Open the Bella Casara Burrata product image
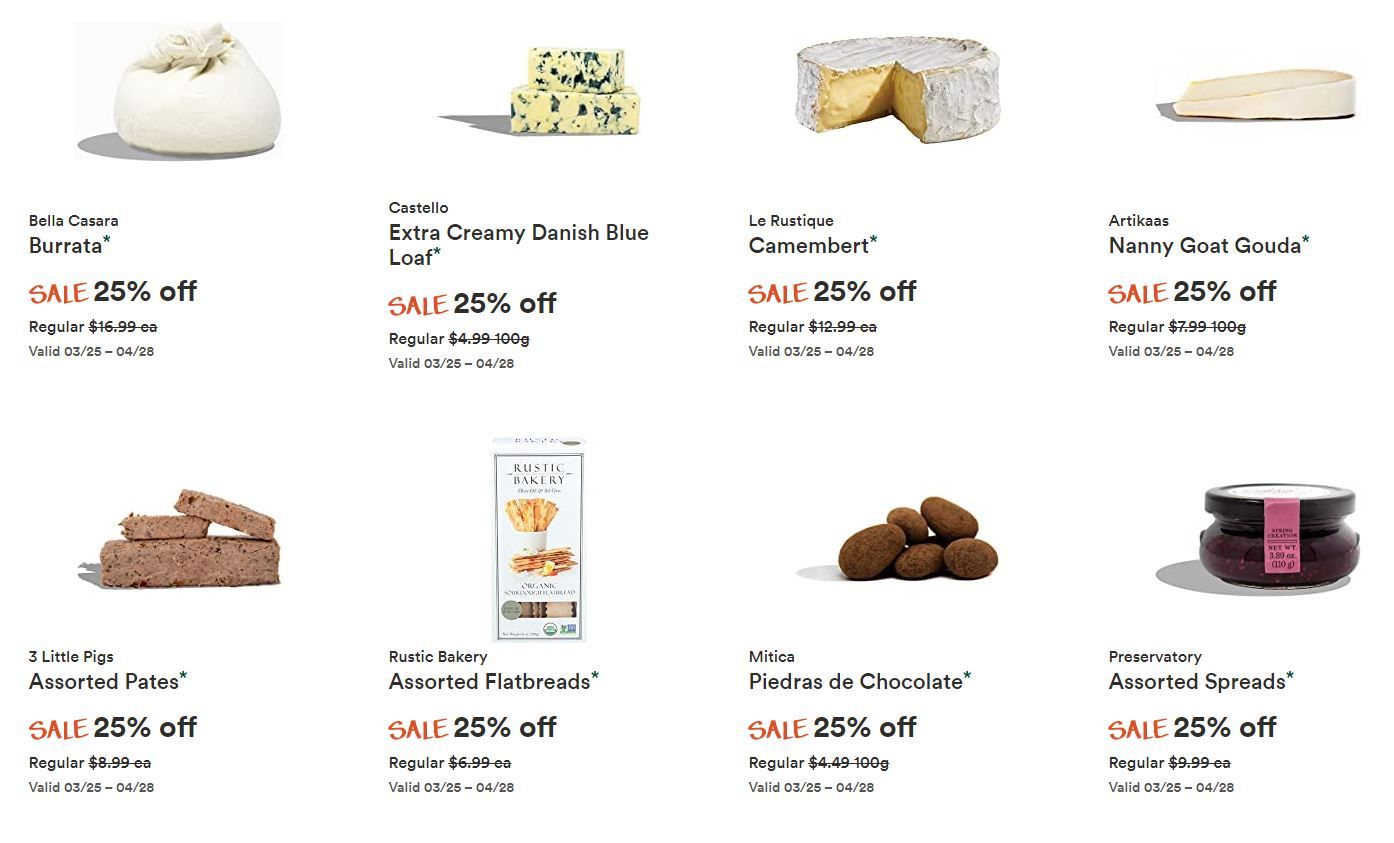Image resolution: width=1394 pixels, height=843 pixels. [180, 90]
